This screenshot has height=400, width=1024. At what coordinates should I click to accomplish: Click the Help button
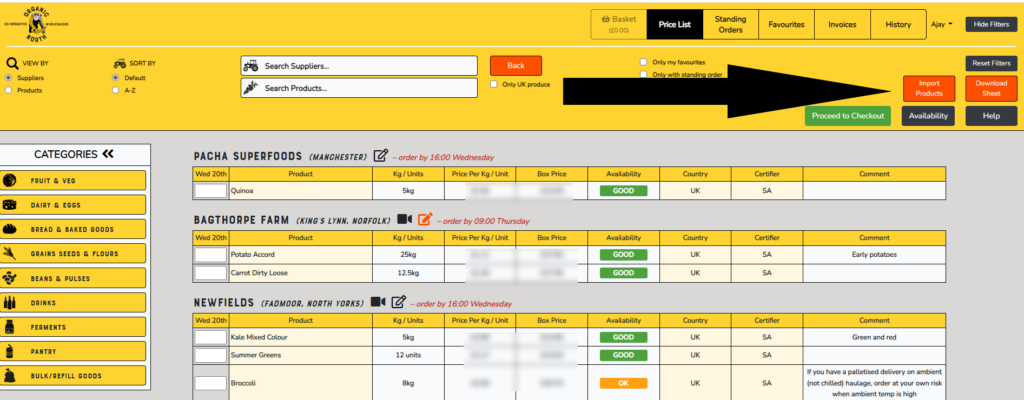pyautogui.click(x=991, y=116)
